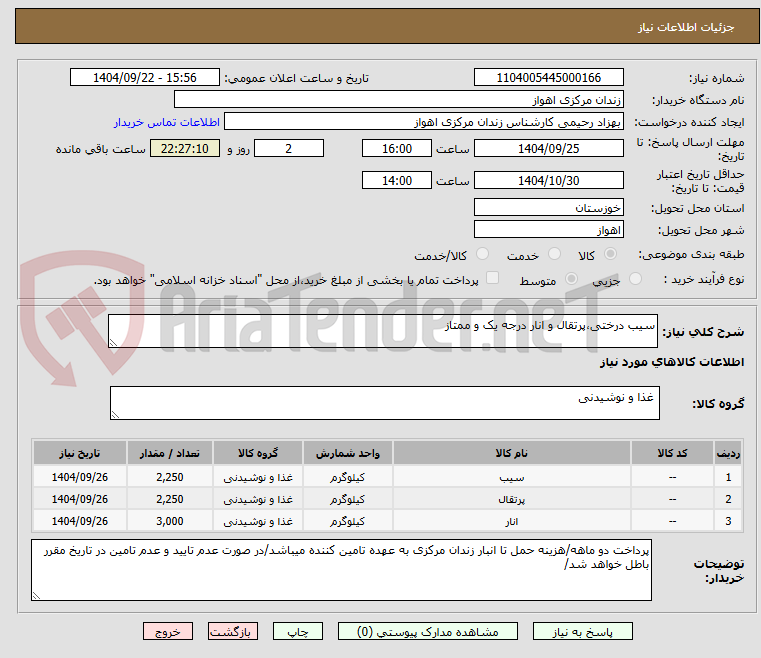Select the جزیی purchase type radio
Screen dimensions: 761x658
[x=635, y=279]
